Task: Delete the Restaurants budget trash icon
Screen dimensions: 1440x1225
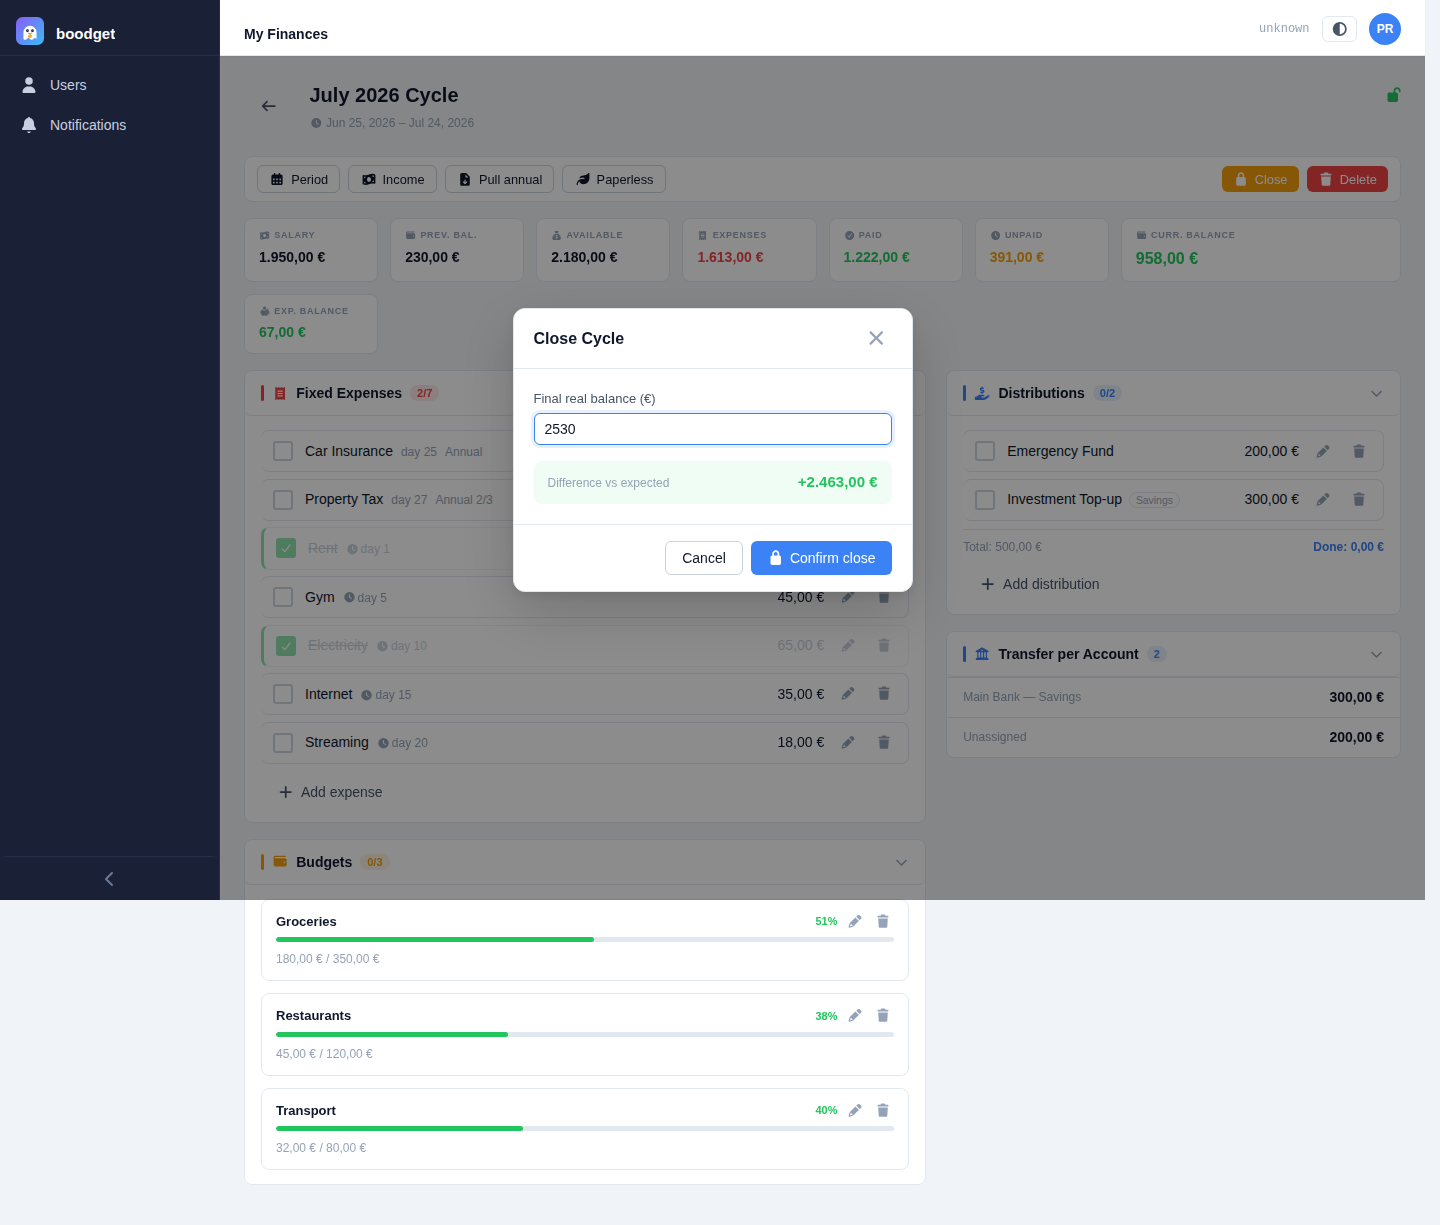Action: coord(883,1015)
